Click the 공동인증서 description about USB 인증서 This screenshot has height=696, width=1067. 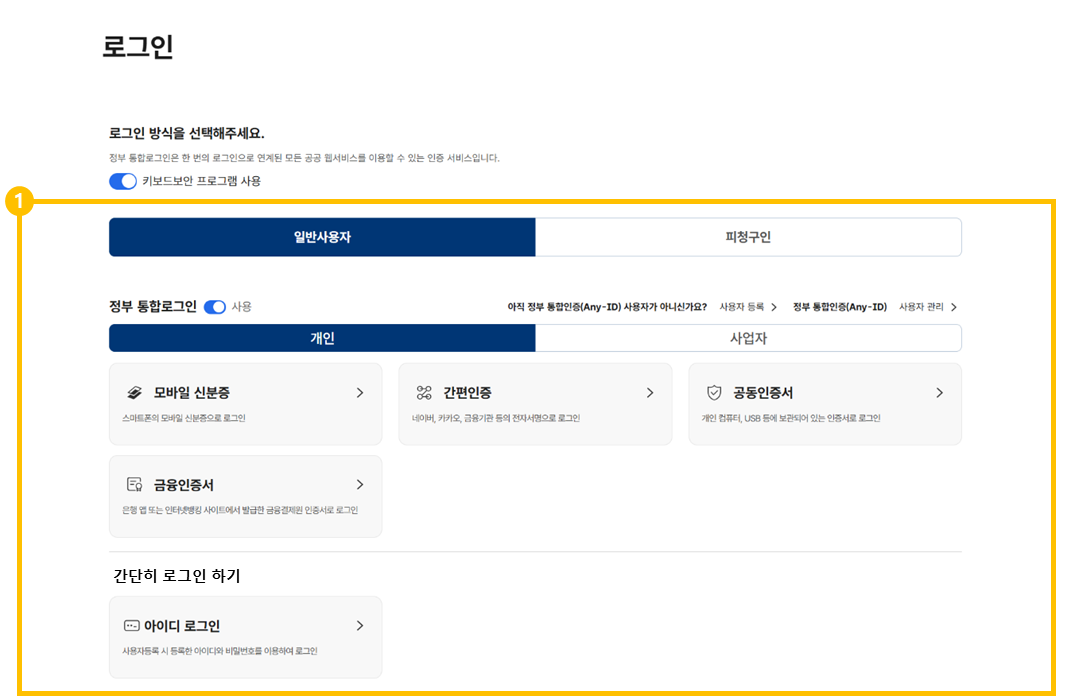pyautogui.click(x=791, y=418)
